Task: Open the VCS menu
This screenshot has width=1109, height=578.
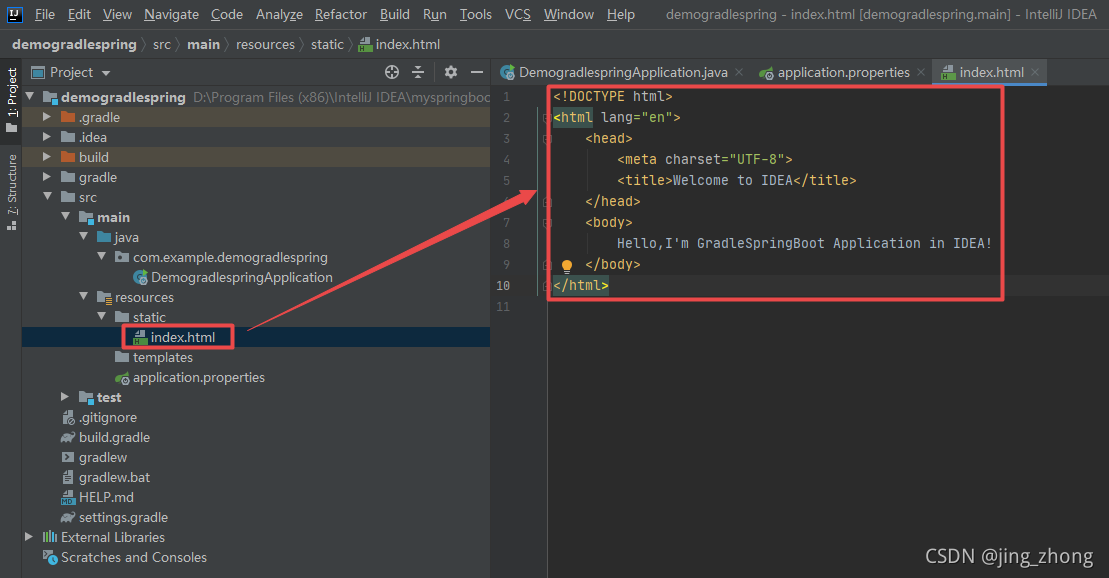Action: point(518,14)
